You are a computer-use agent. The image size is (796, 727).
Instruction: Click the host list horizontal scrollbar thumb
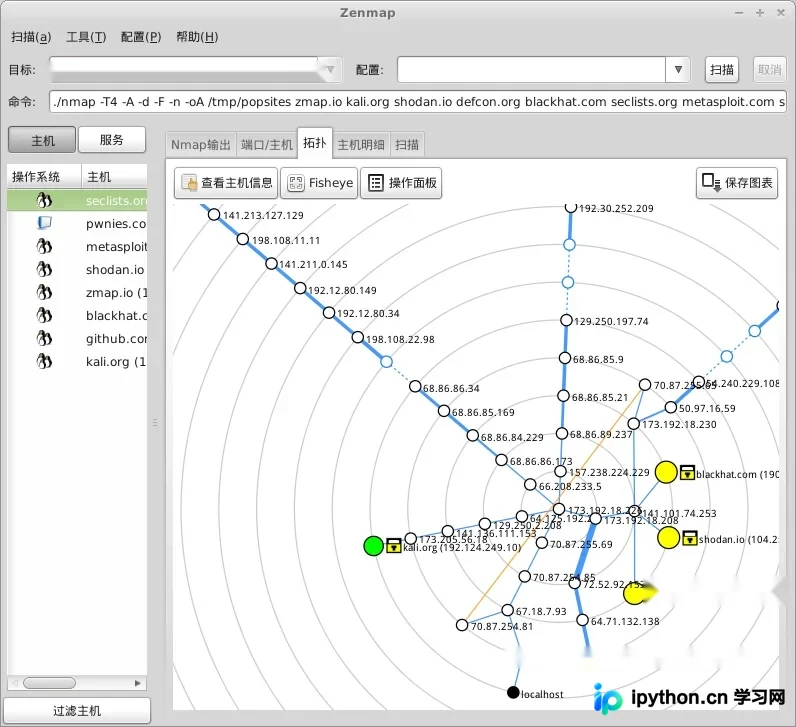point(49,683)
